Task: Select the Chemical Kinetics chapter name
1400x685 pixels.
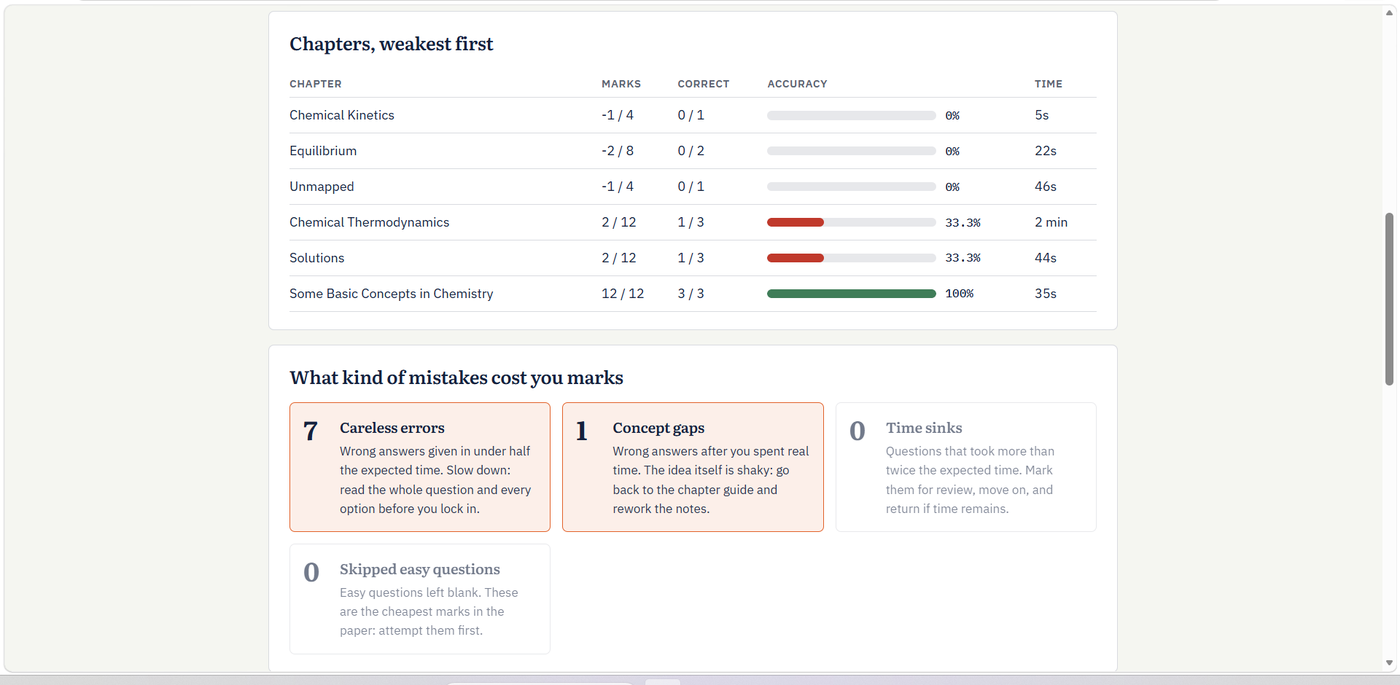Action: 342,115
